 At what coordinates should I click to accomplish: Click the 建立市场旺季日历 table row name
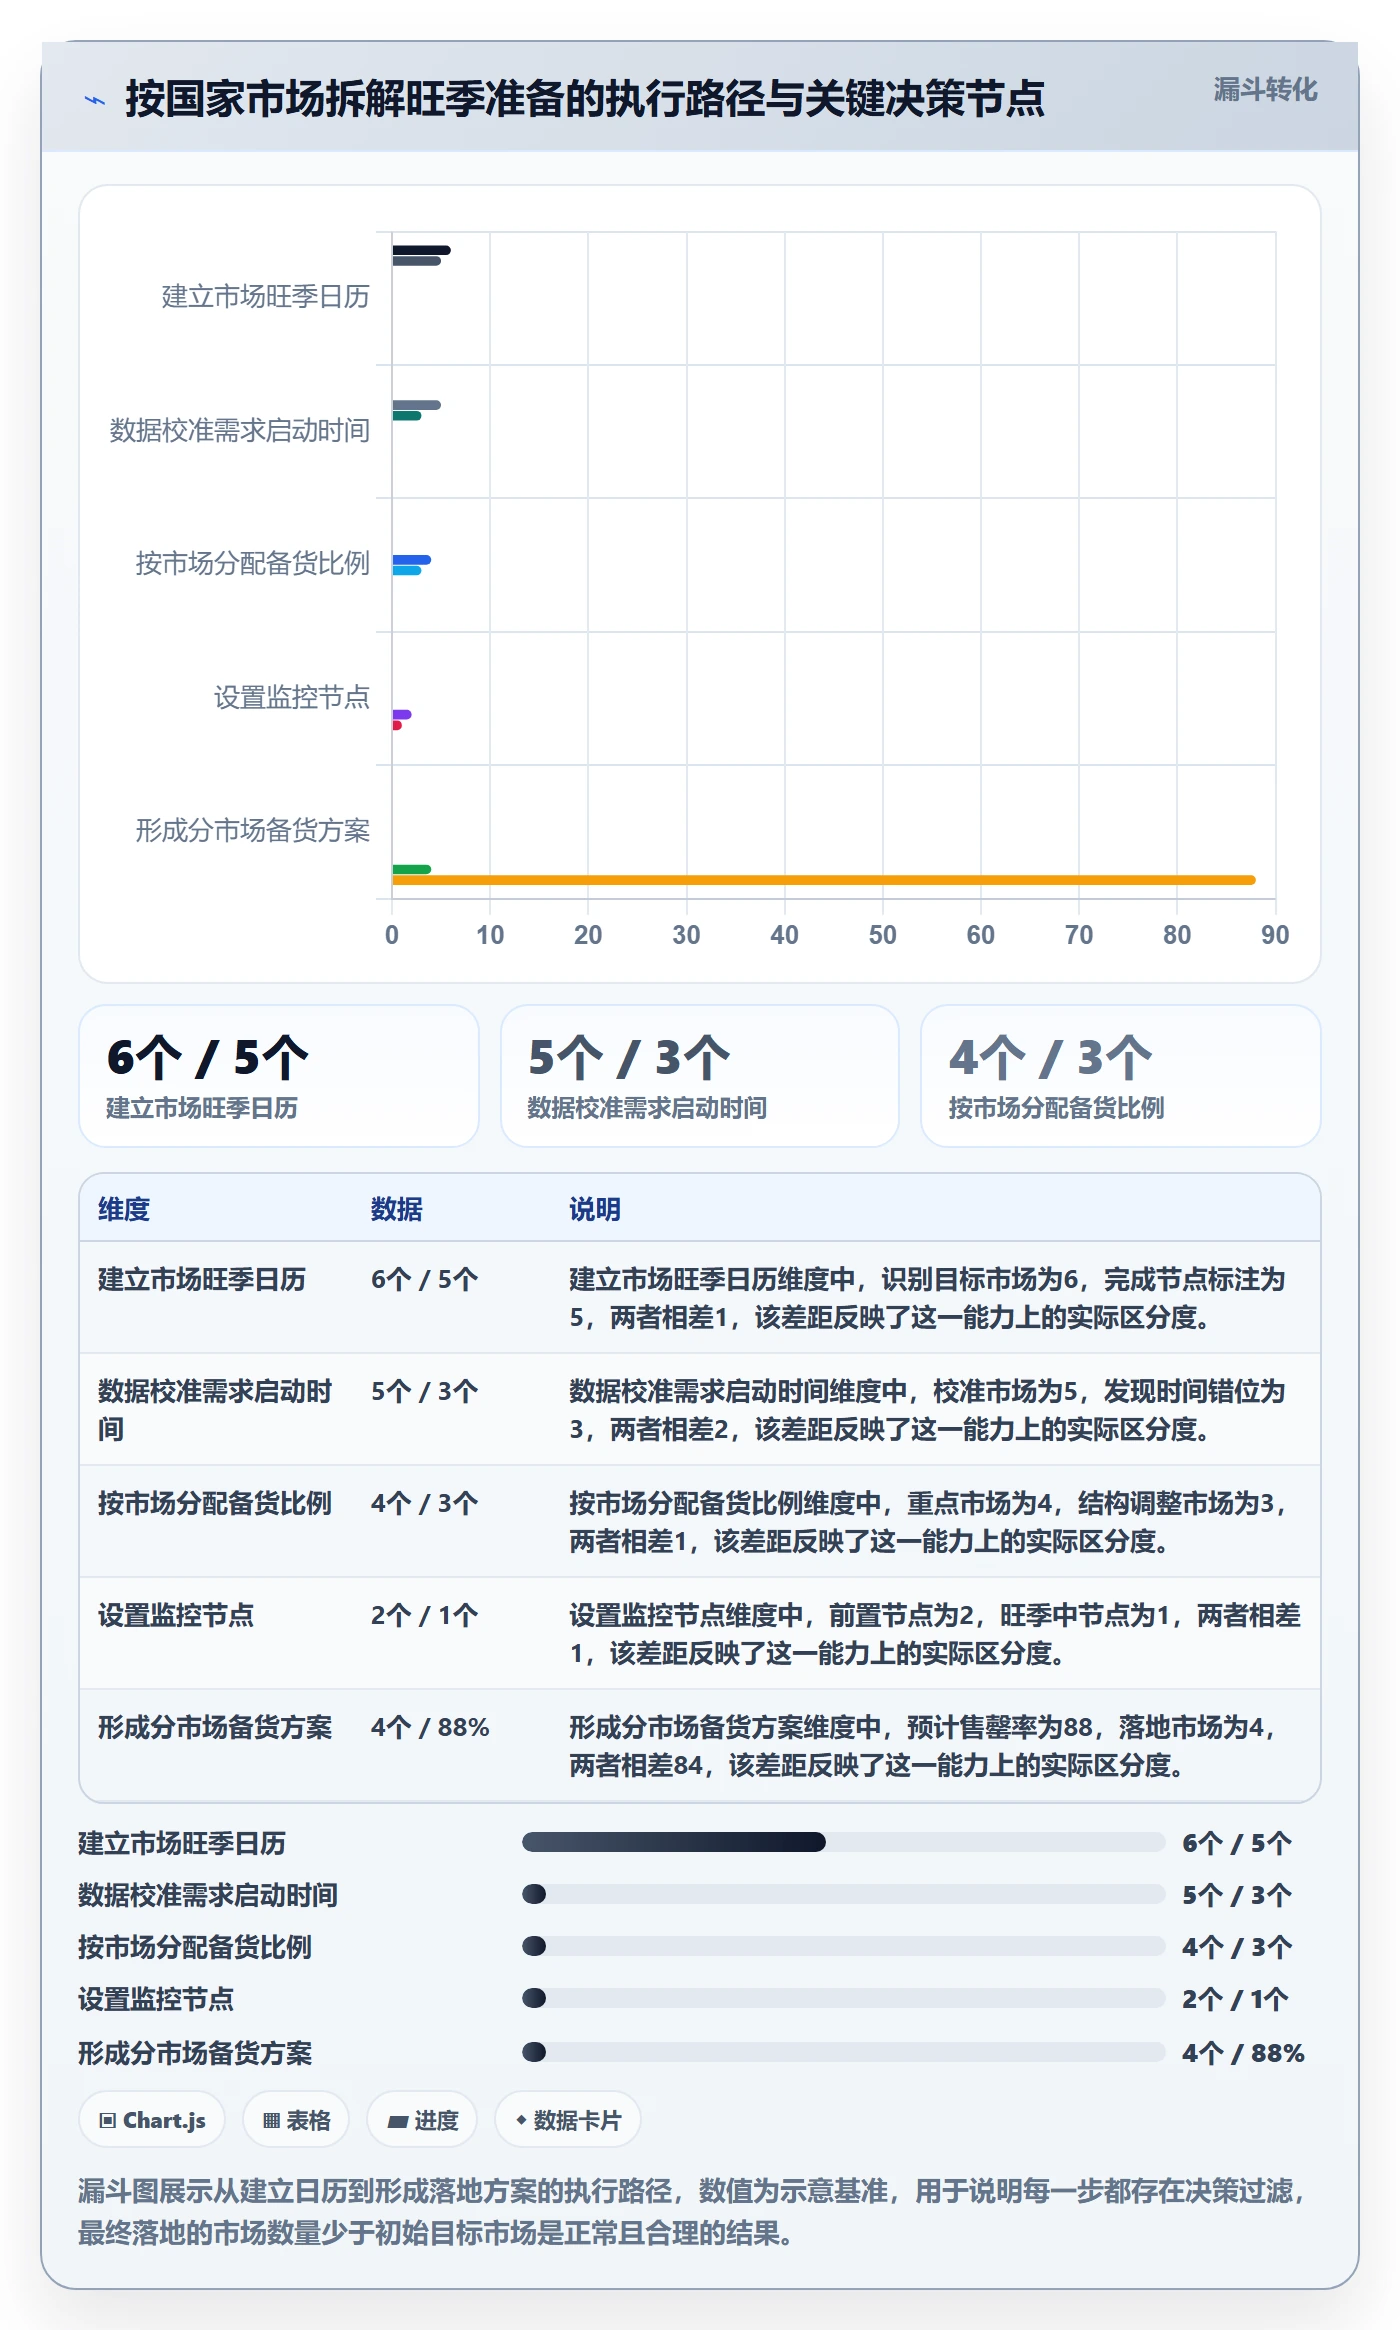pyautogui.click(x=202, y=1279)
